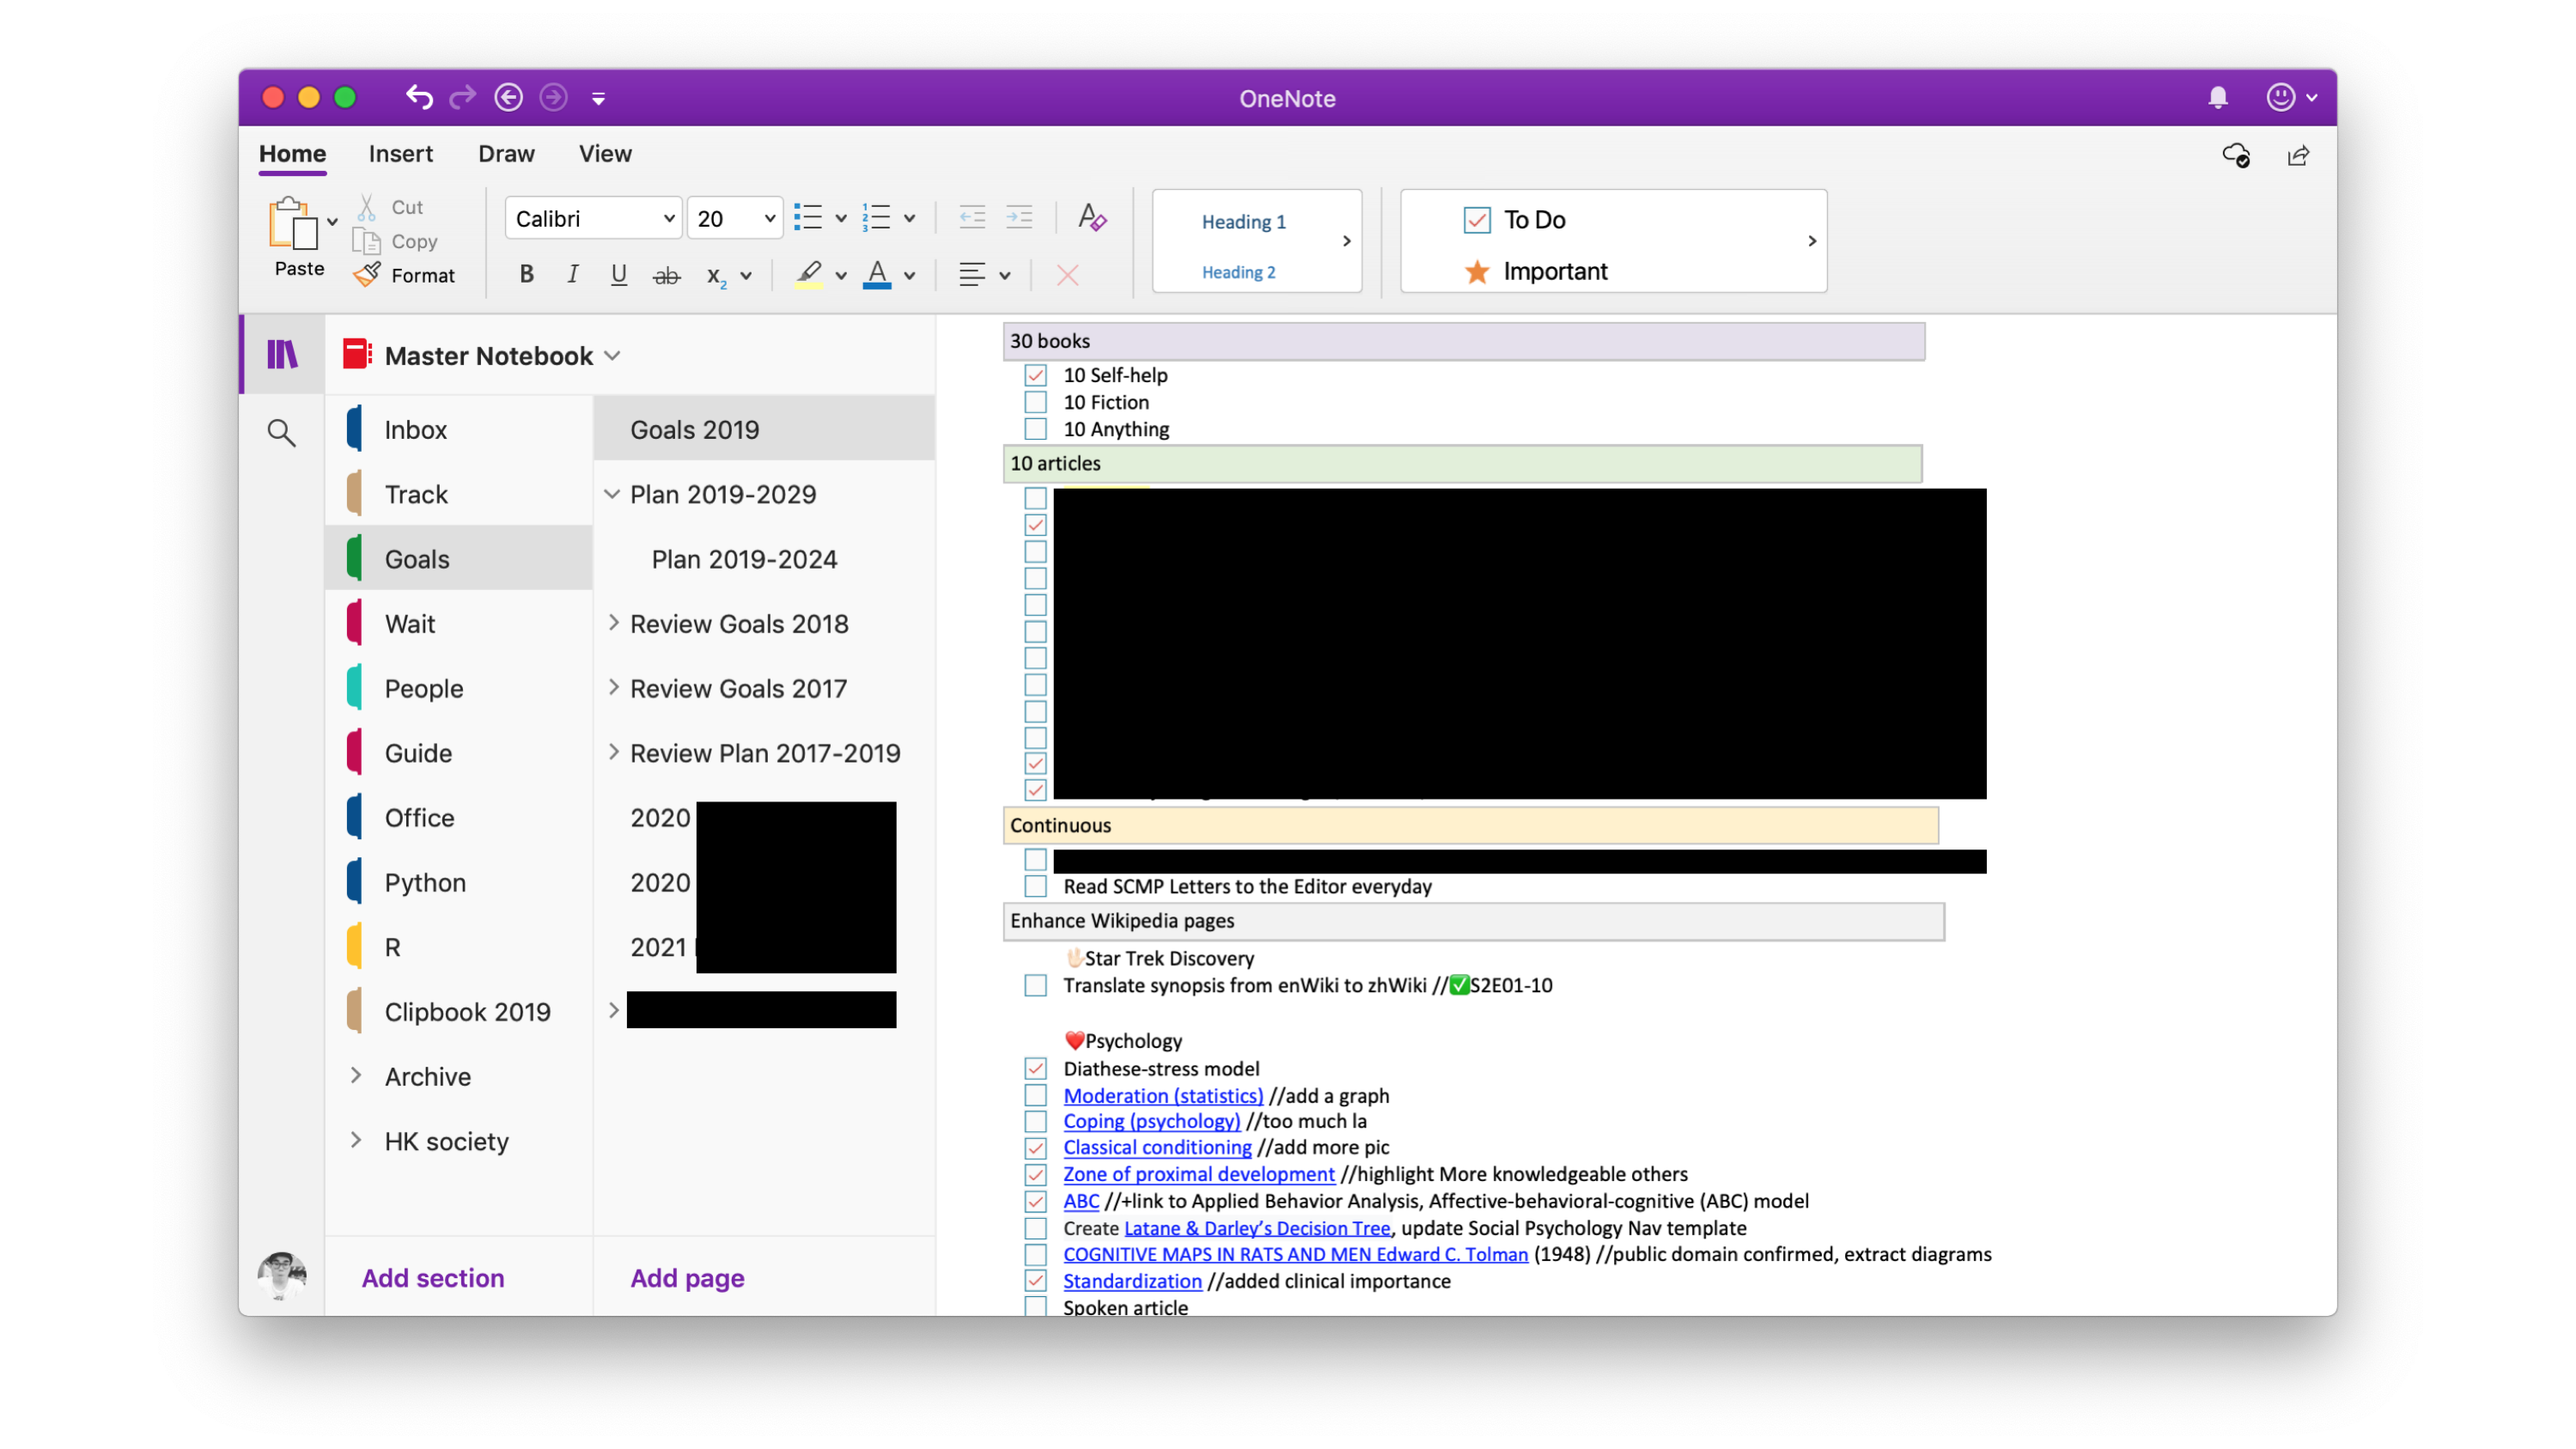The width and height of the screenshot is (2576, 1449).
Task: Open the Classical conditioning link
Action: [x=1157, y=1147]
